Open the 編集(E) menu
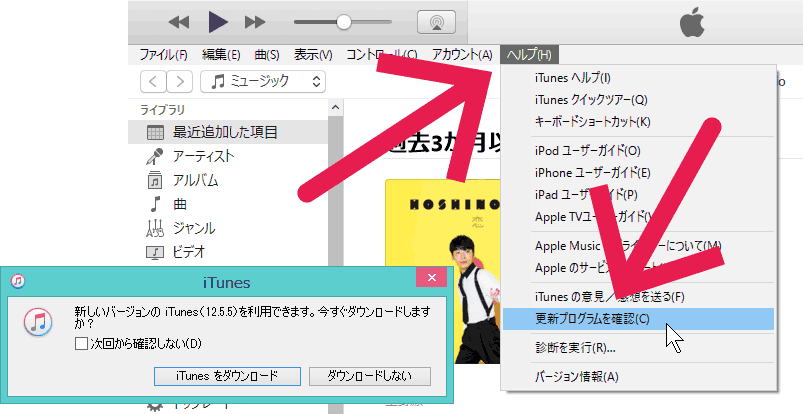The image size is (803, 414). [x=221, y=54]
